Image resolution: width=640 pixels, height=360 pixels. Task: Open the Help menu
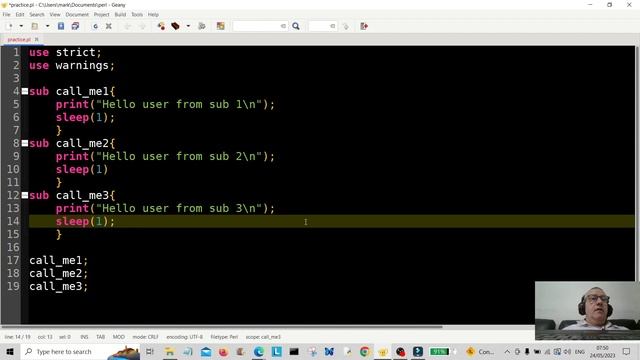pyautogui.click(x=153, y=14)
